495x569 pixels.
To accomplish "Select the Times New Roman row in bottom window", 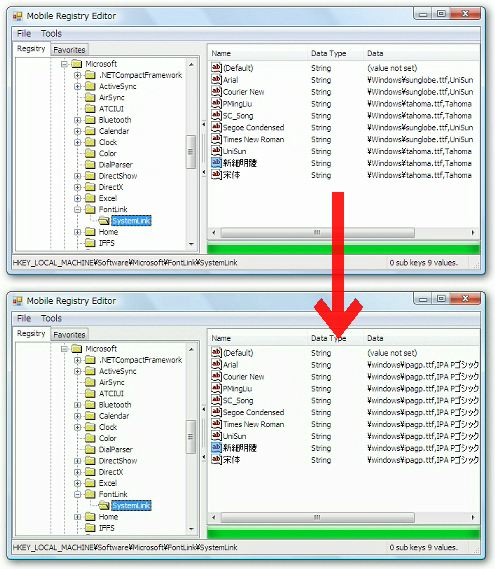I will pos(343,424).
